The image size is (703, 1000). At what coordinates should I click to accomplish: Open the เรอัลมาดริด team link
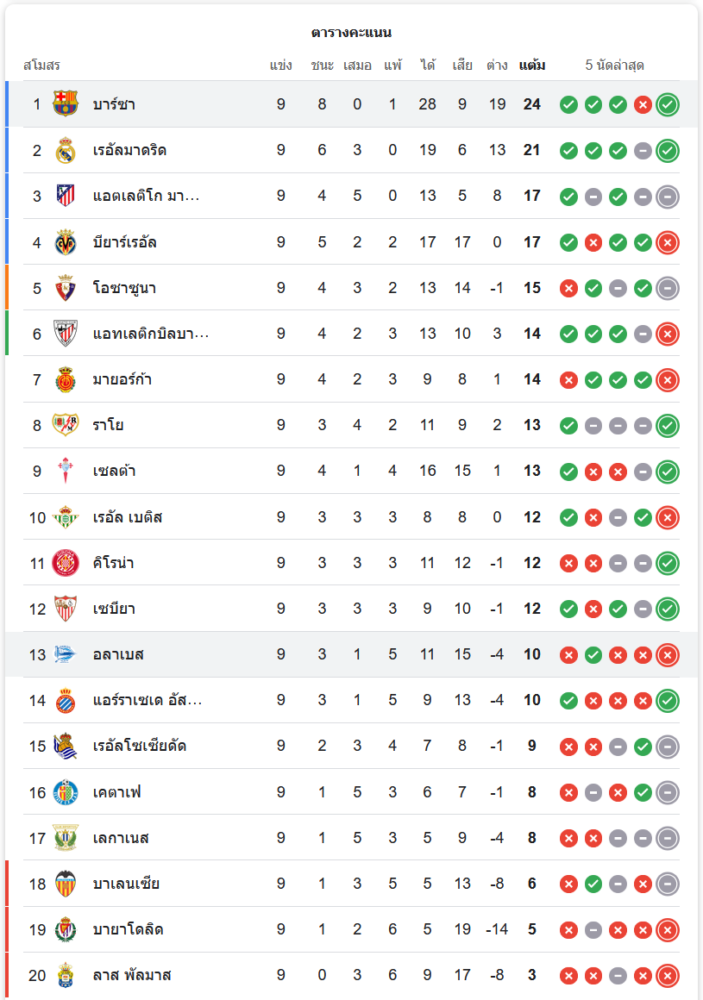coord(130,150)
